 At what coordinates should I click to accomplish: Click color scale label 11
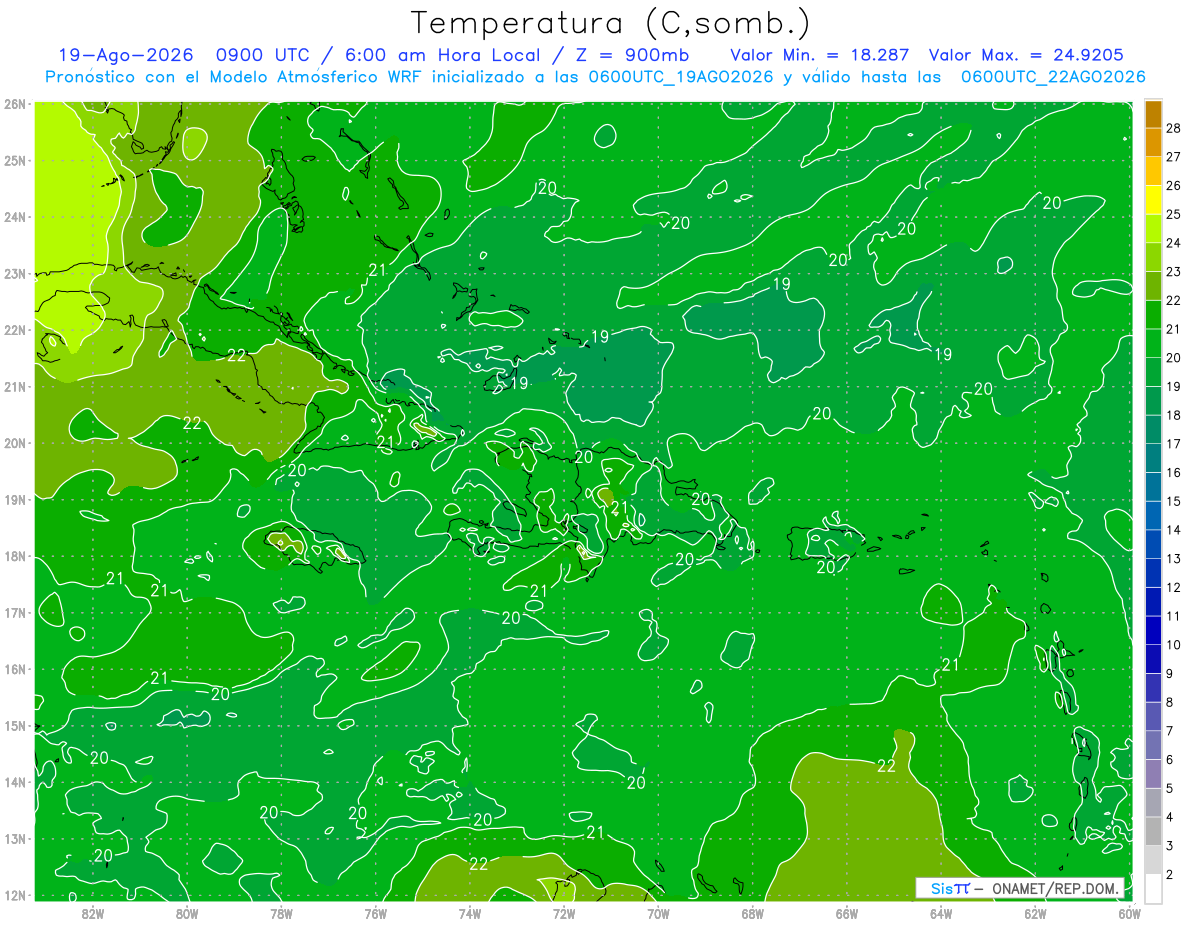1173,616
